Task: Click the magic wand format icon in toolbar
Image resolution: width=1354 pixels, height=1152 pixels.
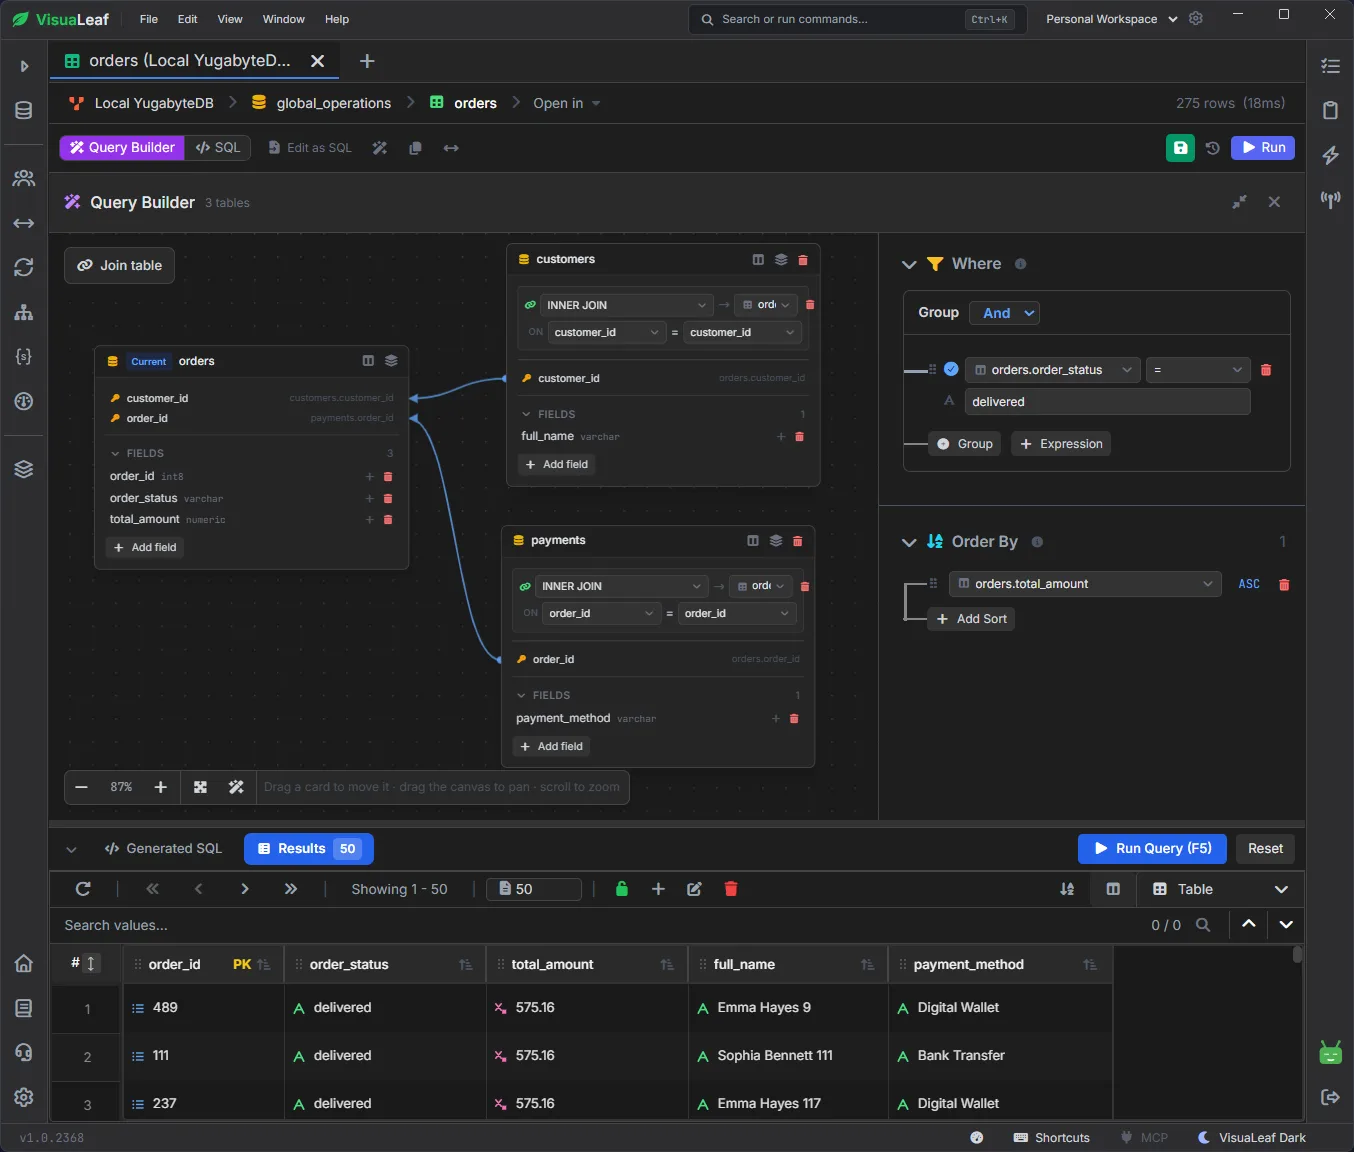Action: (x=380, y=148)
